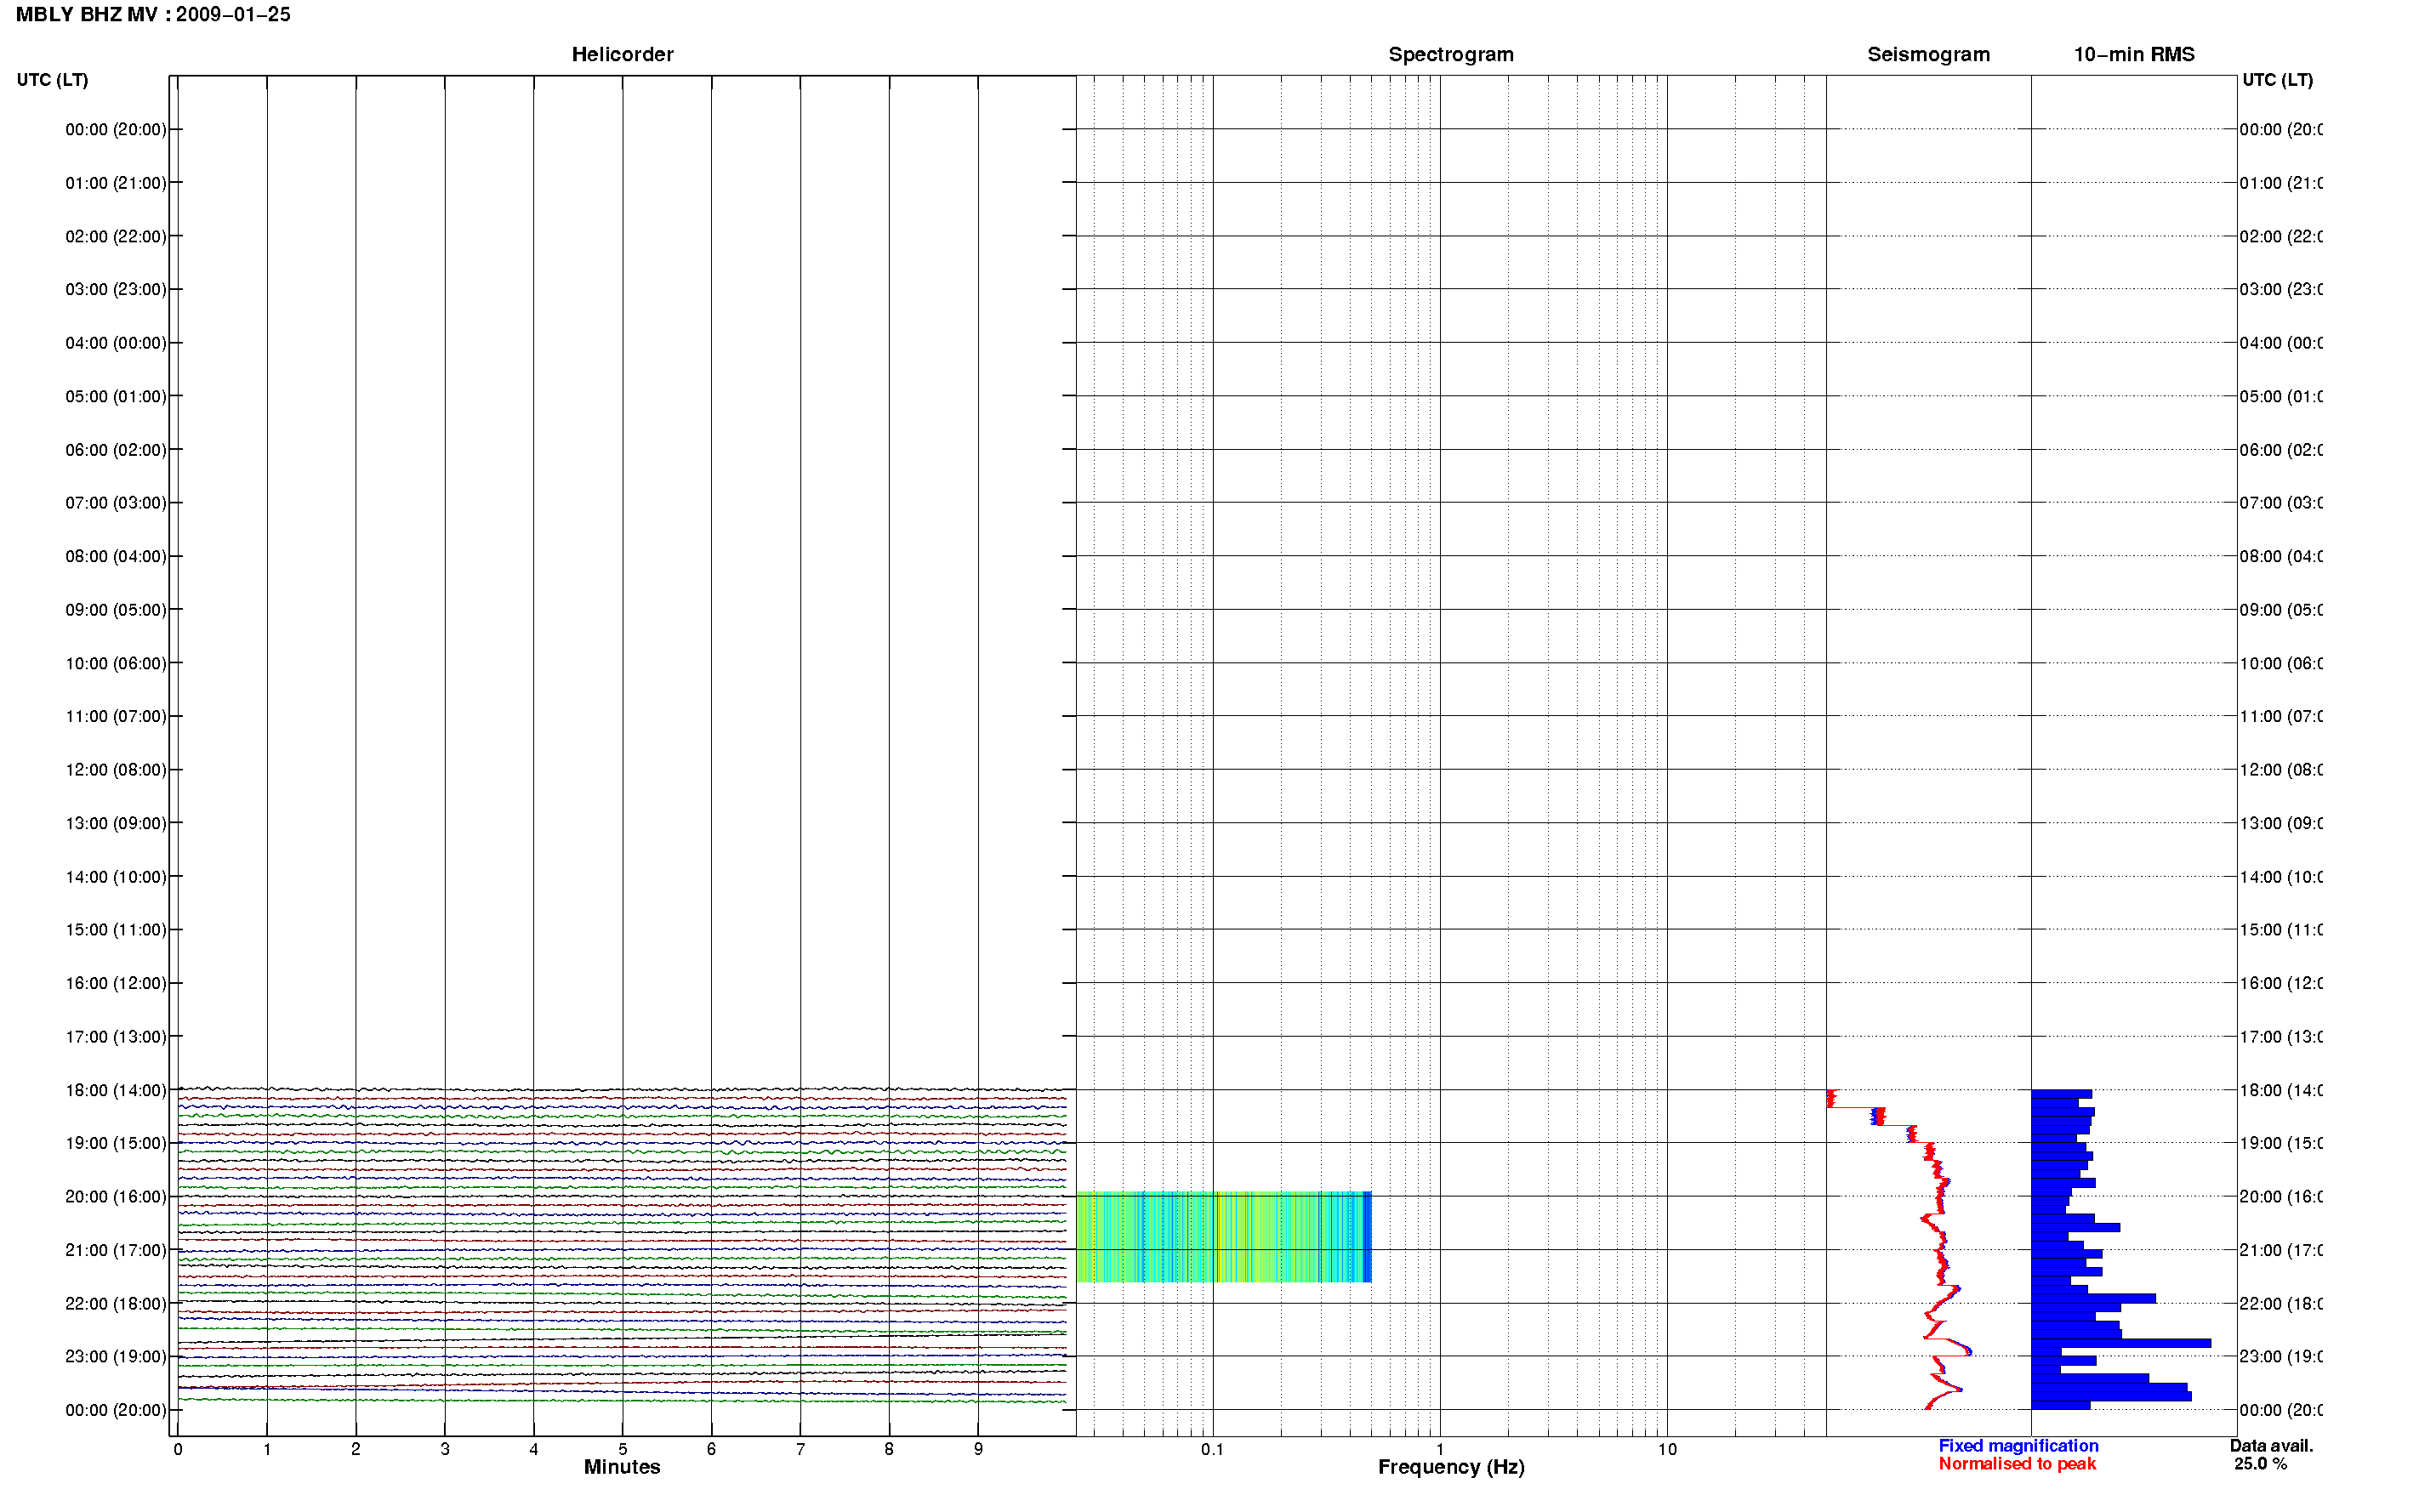This screenshot has width=2419, height=1512.
Task: Click the red 'Normalised to peak' legend text
Action: point(2017,1464)
